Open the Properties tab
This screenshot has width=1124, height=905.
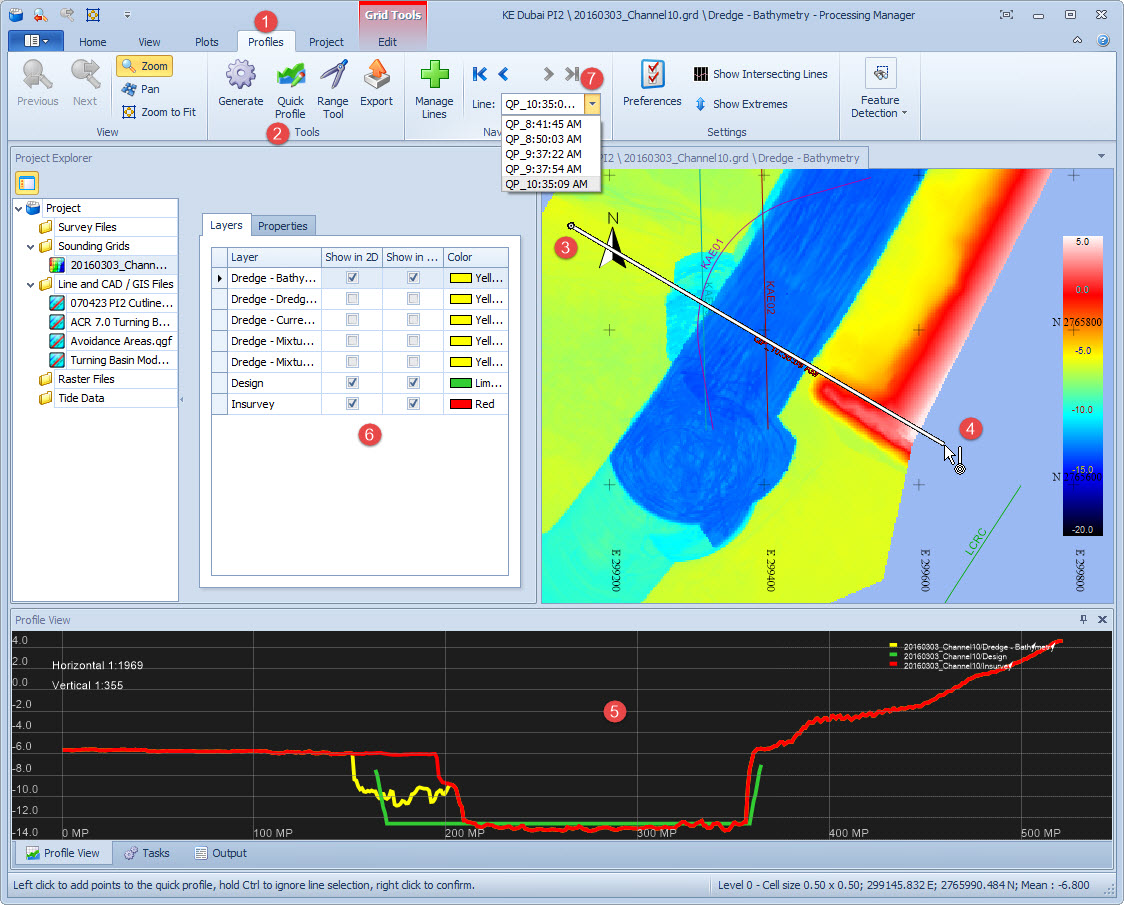point(283,226)
